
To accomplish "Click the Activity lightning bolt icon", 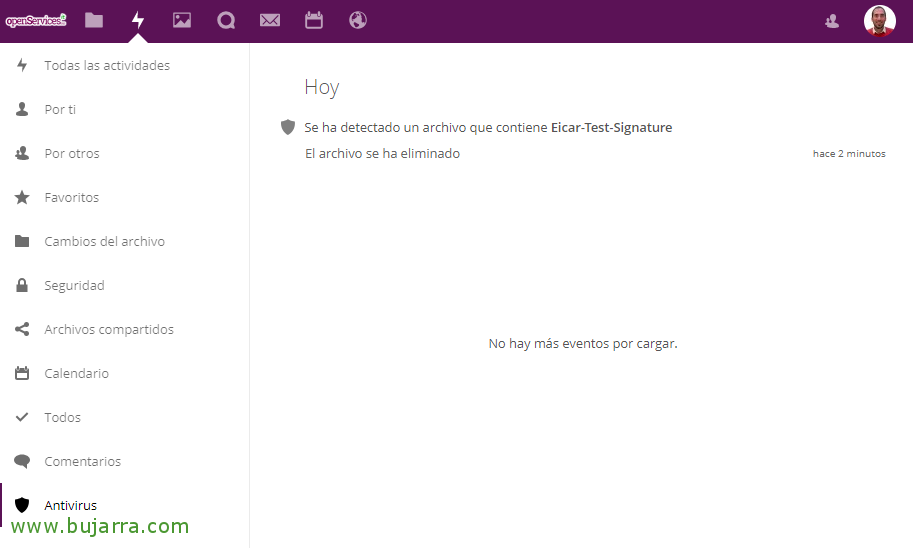I will 138,20.
